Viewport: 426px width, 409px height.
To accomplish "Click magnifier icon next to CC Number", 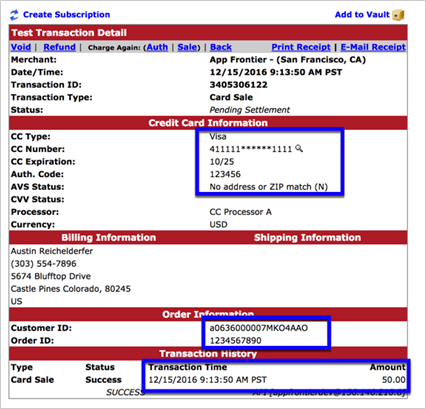I will pos(299,148).
